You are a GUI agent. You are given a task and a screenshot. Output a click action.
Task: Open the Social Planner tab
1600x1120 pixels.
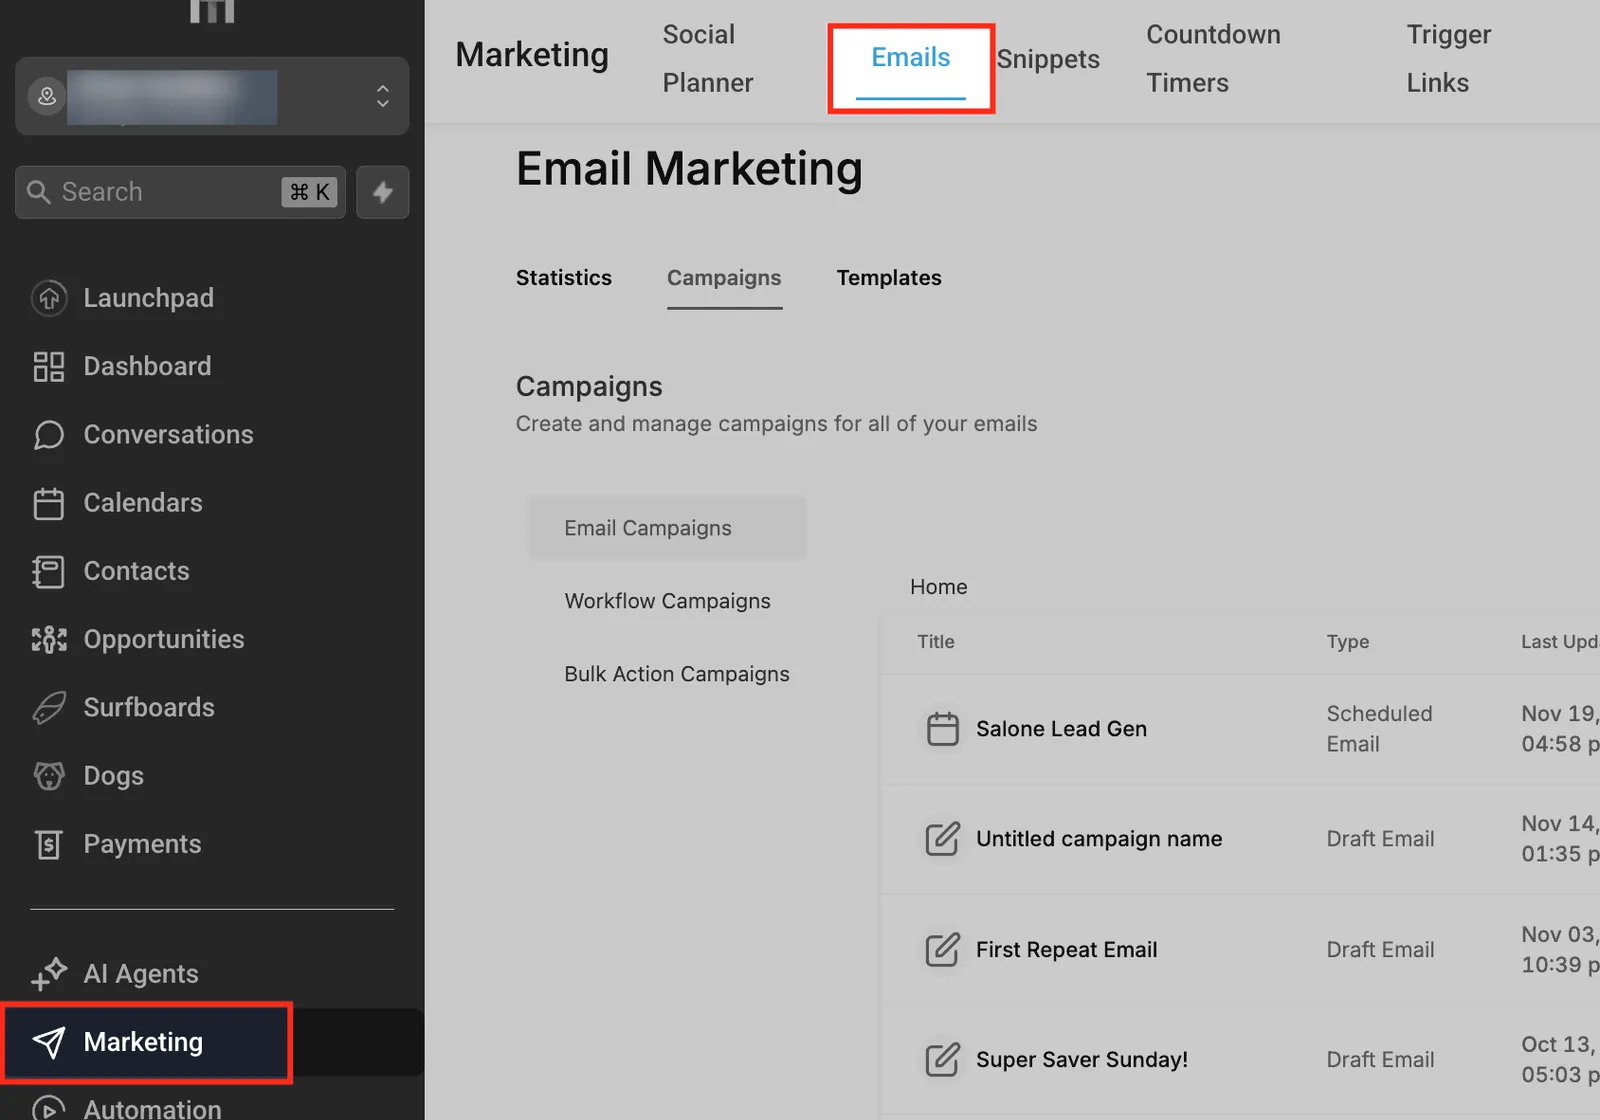pyautogui.click(x=708, y=59)
